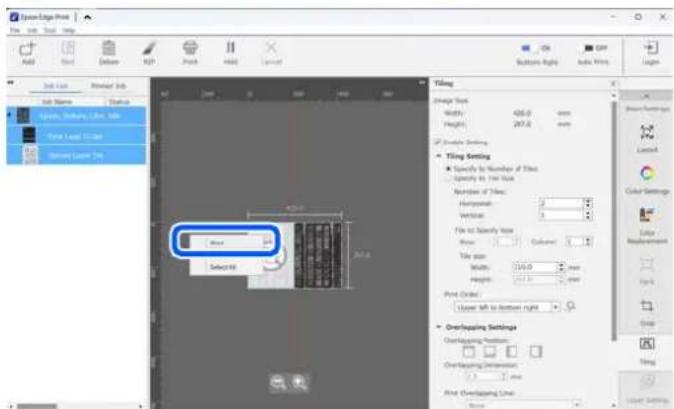Collapse the job list panel double-arrow

[x=10, y=82]
